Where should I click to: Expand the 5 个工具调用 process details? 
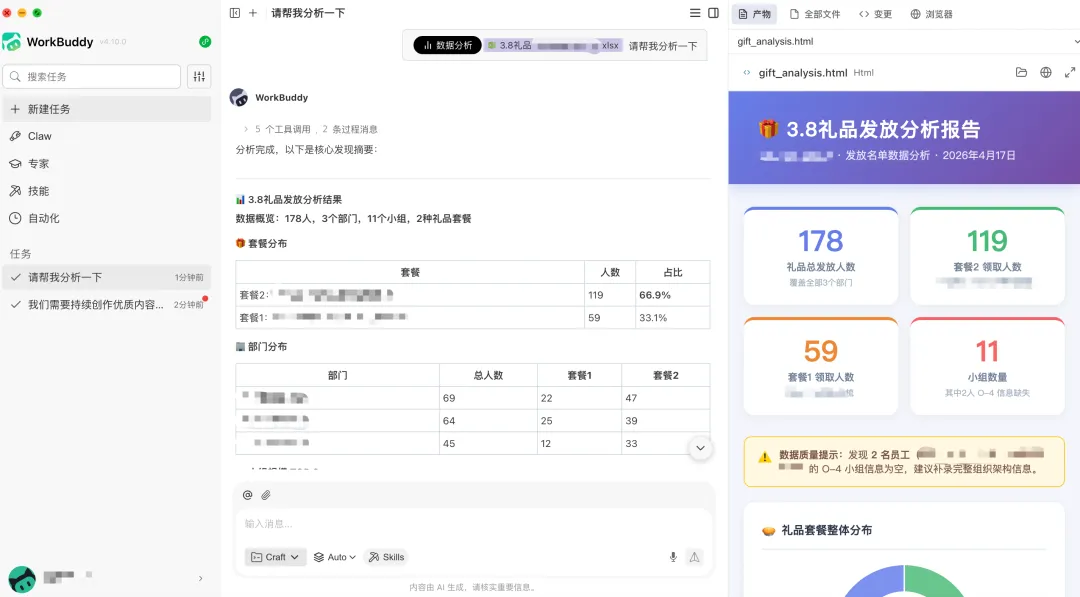point(309,129)
